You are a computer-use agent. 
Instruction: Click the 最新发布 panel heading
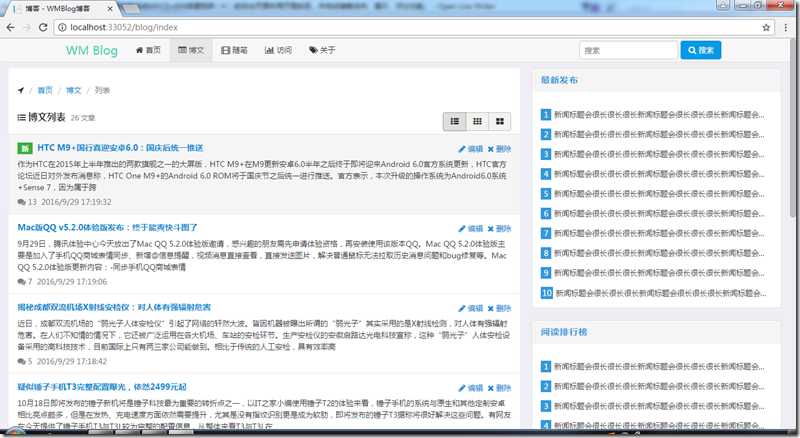click(559, 80)
